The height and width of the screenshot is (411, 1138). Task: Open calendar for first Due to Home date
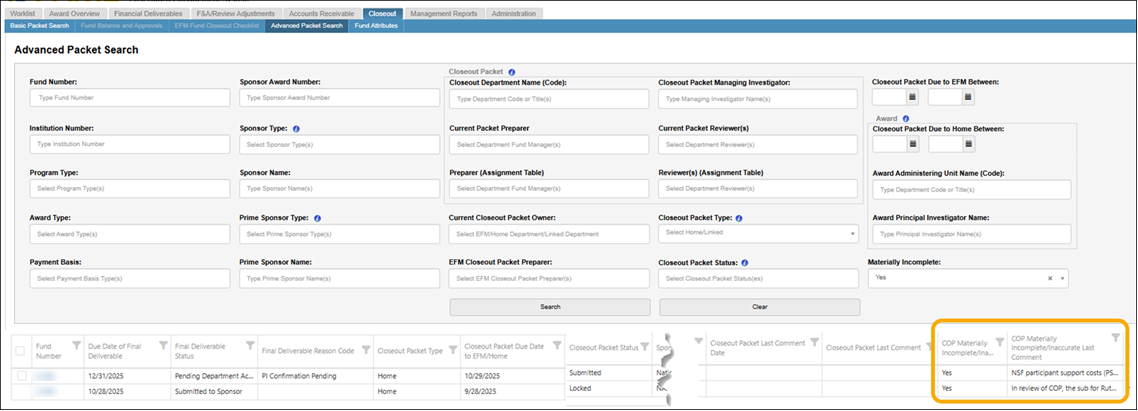[913, 144]
